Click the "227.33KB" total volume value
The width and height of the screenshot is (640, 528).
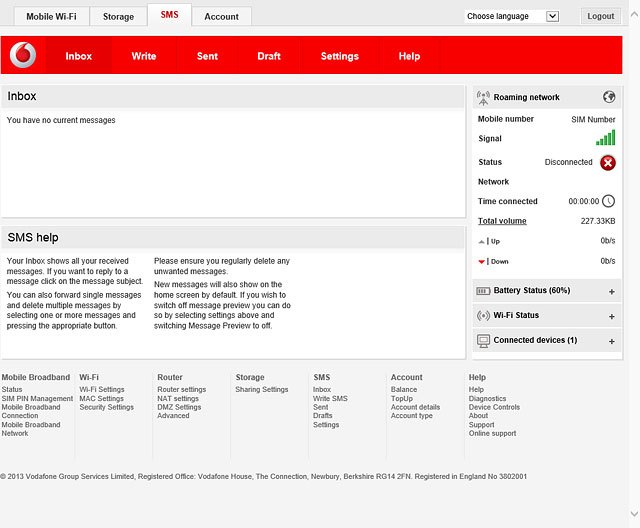click(x=598, y=221)
